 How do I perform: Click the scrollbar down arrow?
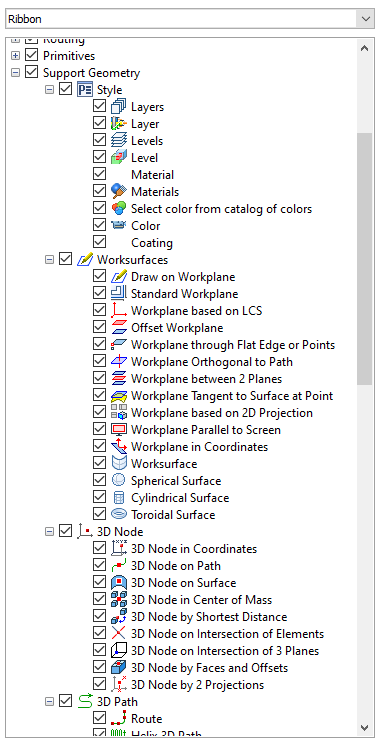(364, 727)
